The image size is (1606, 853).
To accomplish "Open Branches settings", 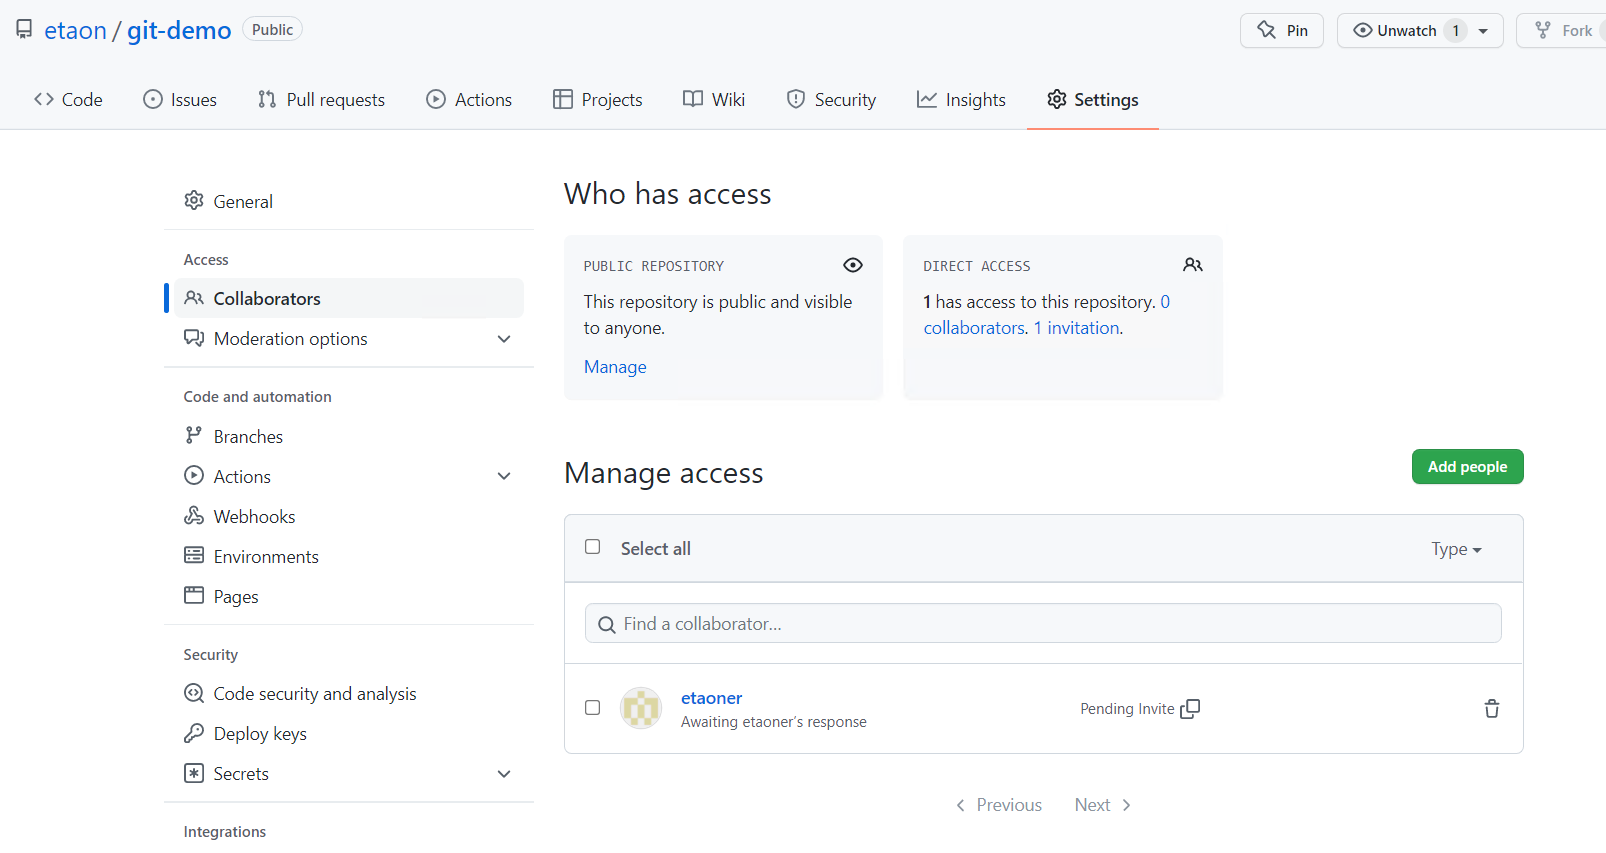I will point(349,437).
